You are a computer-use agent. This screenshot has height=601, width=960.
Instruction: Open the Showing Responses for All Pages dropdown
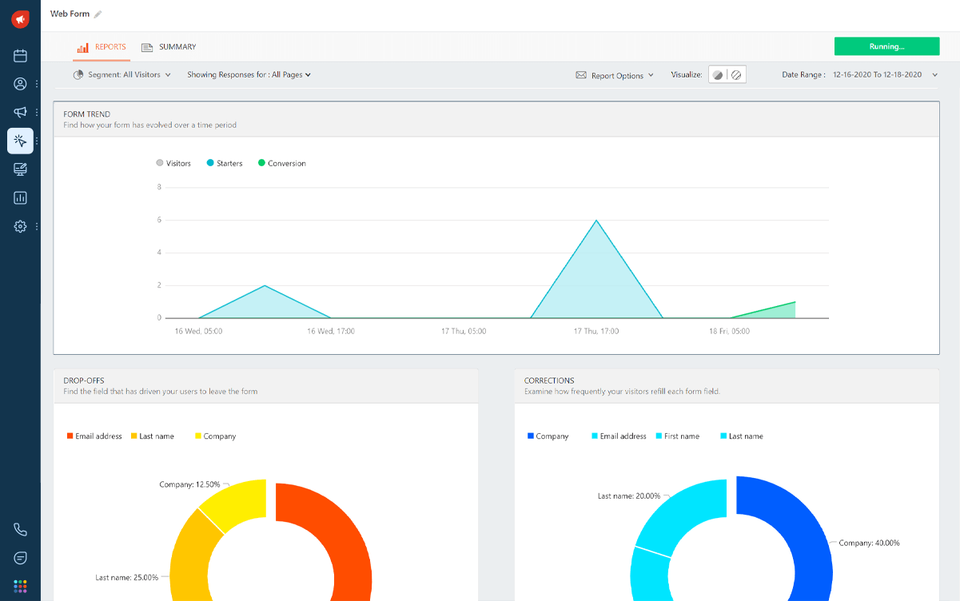click(249, 75)
